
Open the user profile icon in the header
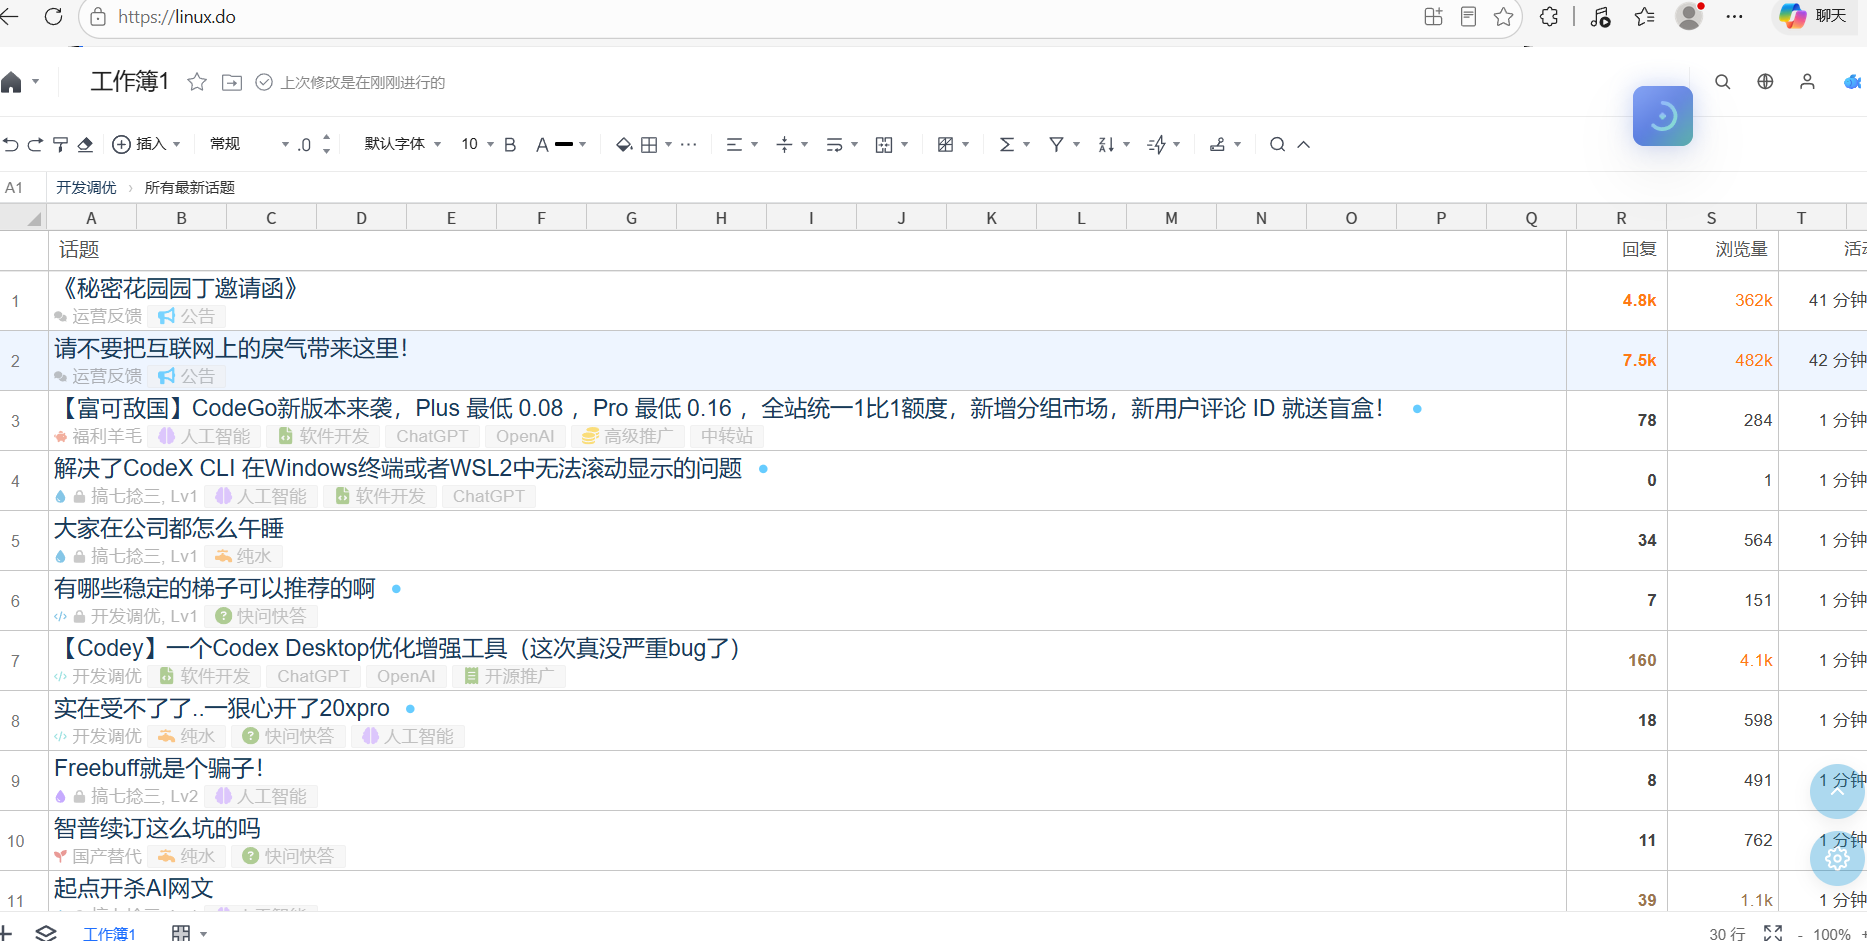[1807, 82]
